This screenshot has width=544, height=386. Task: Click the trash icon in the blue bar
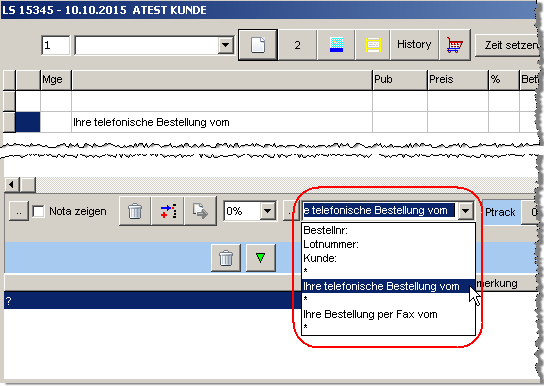226,258
